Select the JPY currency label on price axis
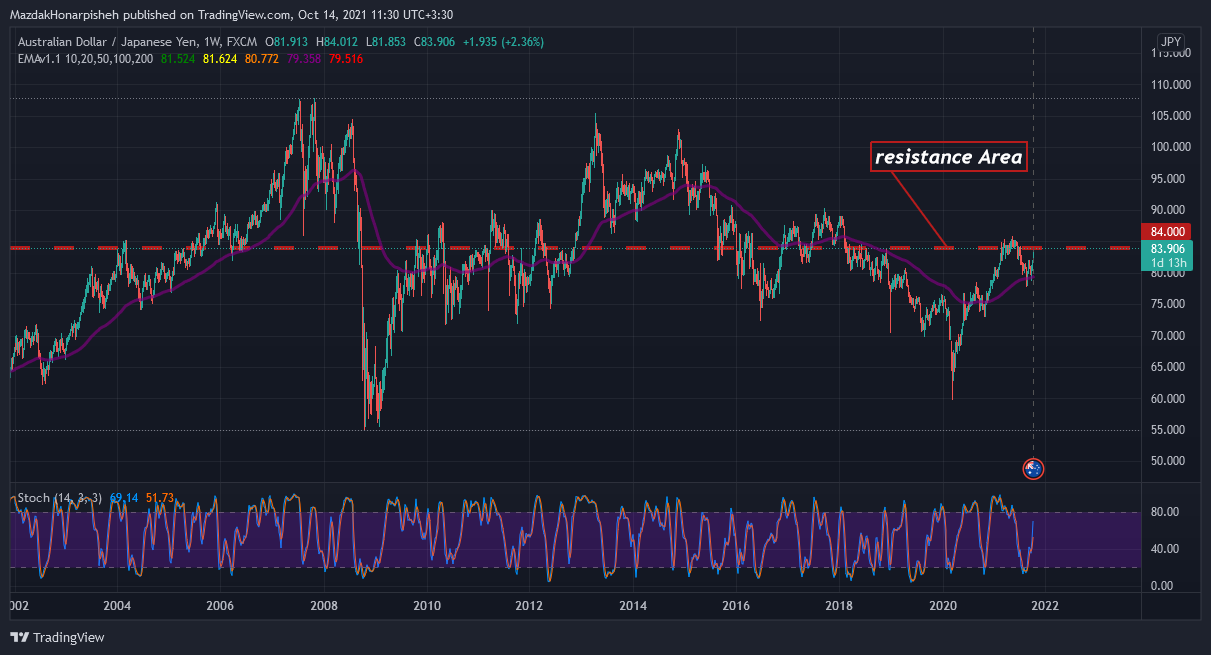1211x655 pixels. (1170, 41)
